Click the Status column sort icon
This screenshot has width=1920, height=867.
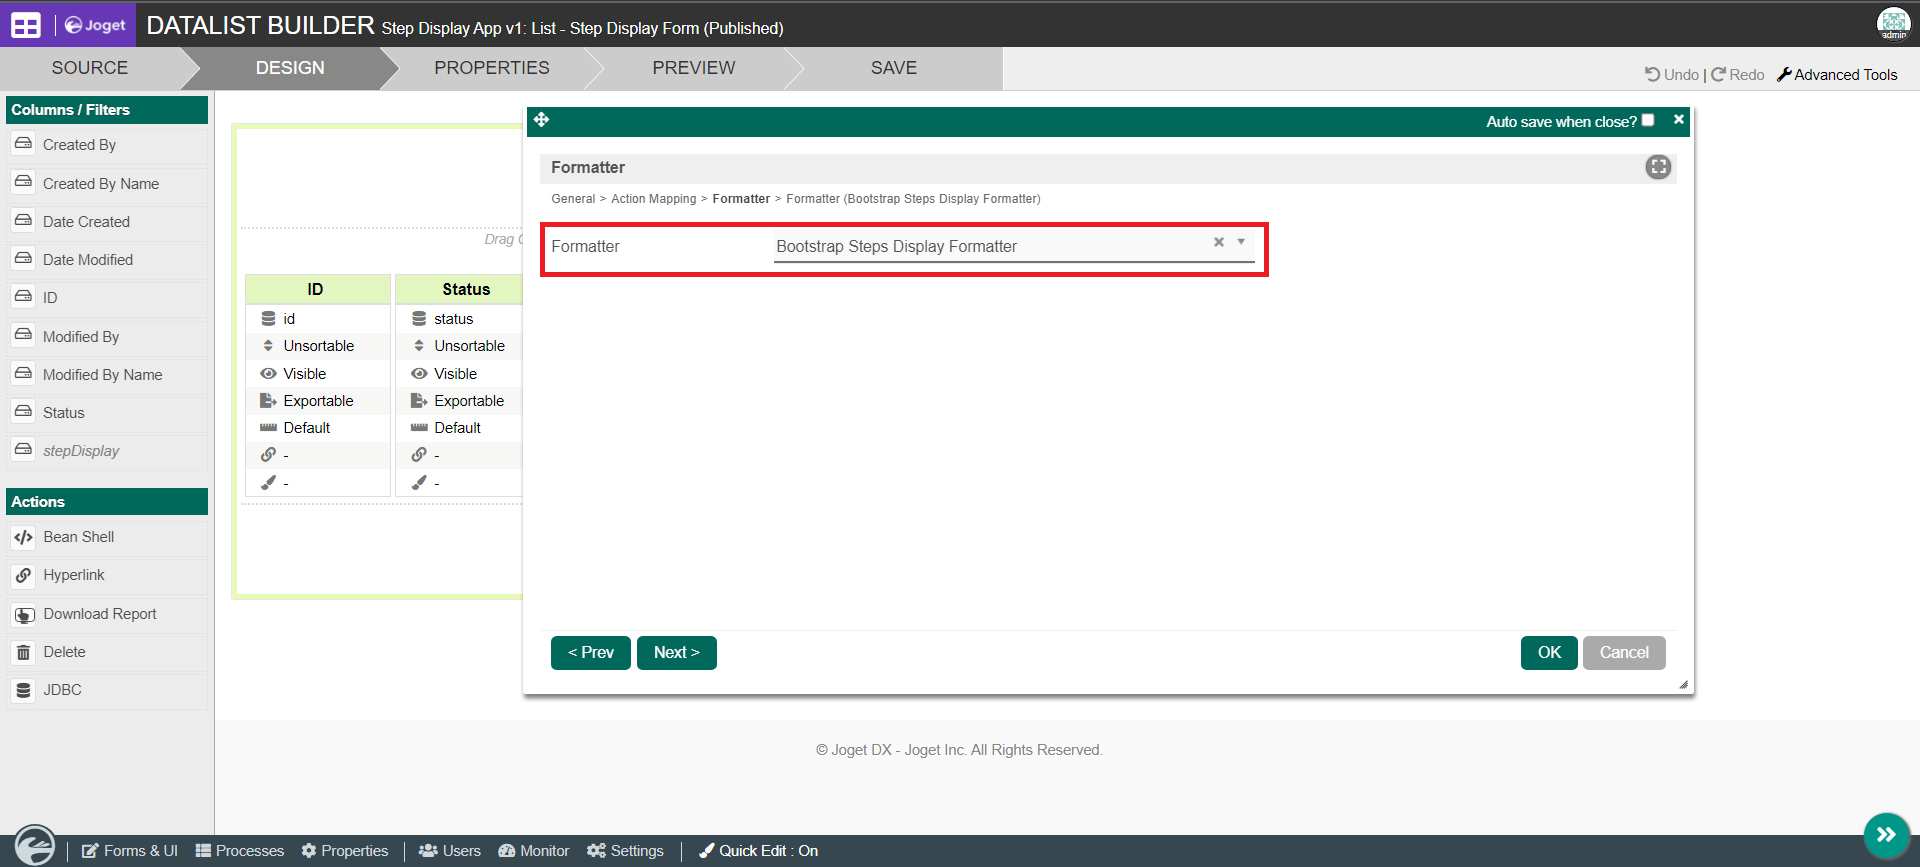click(419, 346)
